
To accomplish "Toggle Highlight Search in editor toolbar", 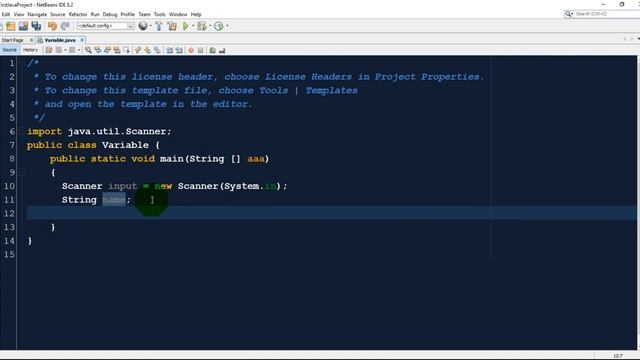I will point(117,50).
